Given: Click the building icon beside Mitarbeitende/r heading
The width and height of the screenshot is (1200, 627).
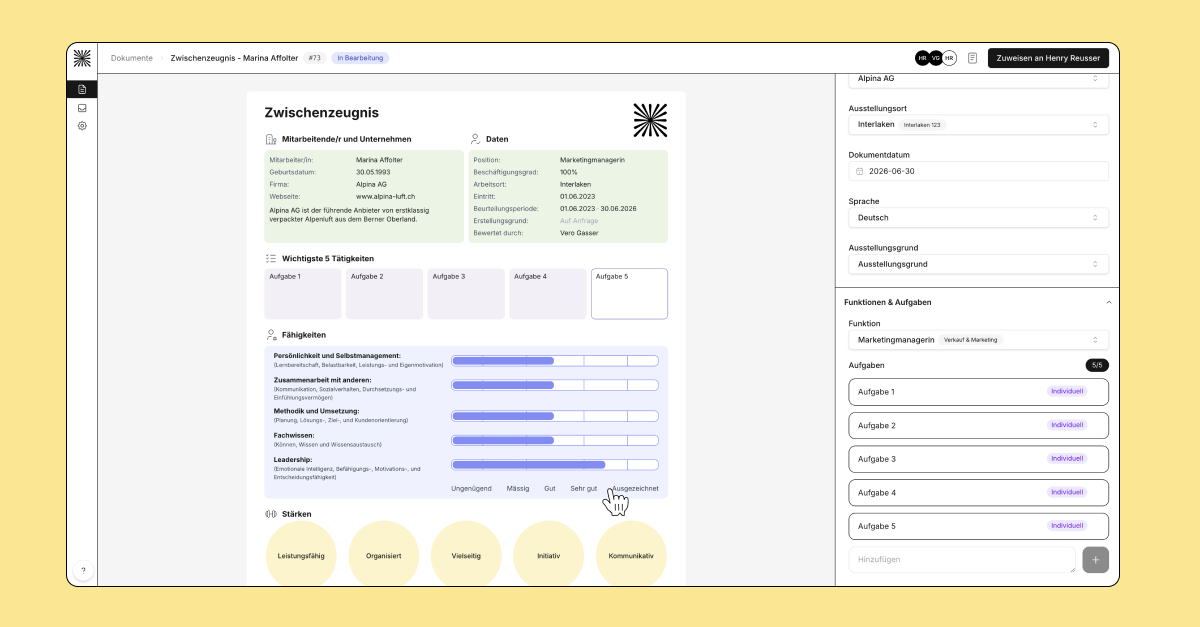Looking at the screenshot, I should 271,139.
